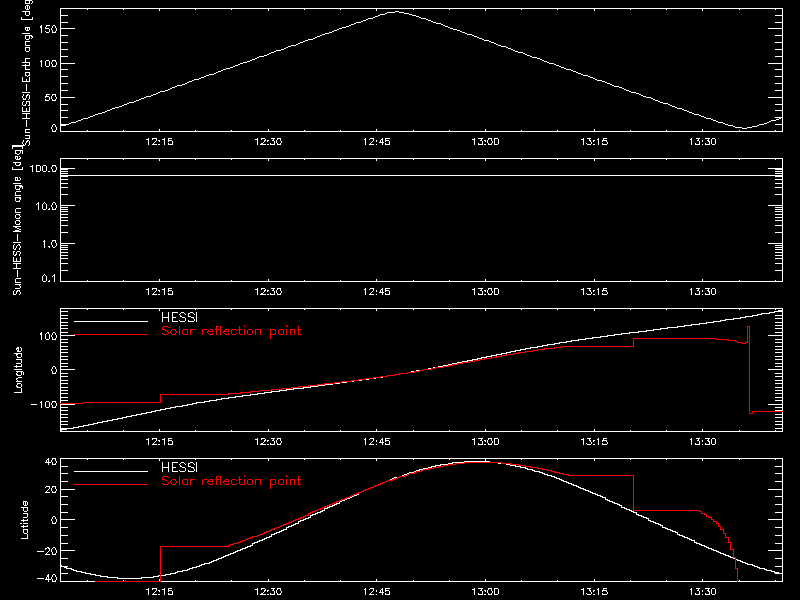Viewport: 800px width, 600px height.
Task: Select HESSI legend label in Longitude plot
Action: (179, 317)
